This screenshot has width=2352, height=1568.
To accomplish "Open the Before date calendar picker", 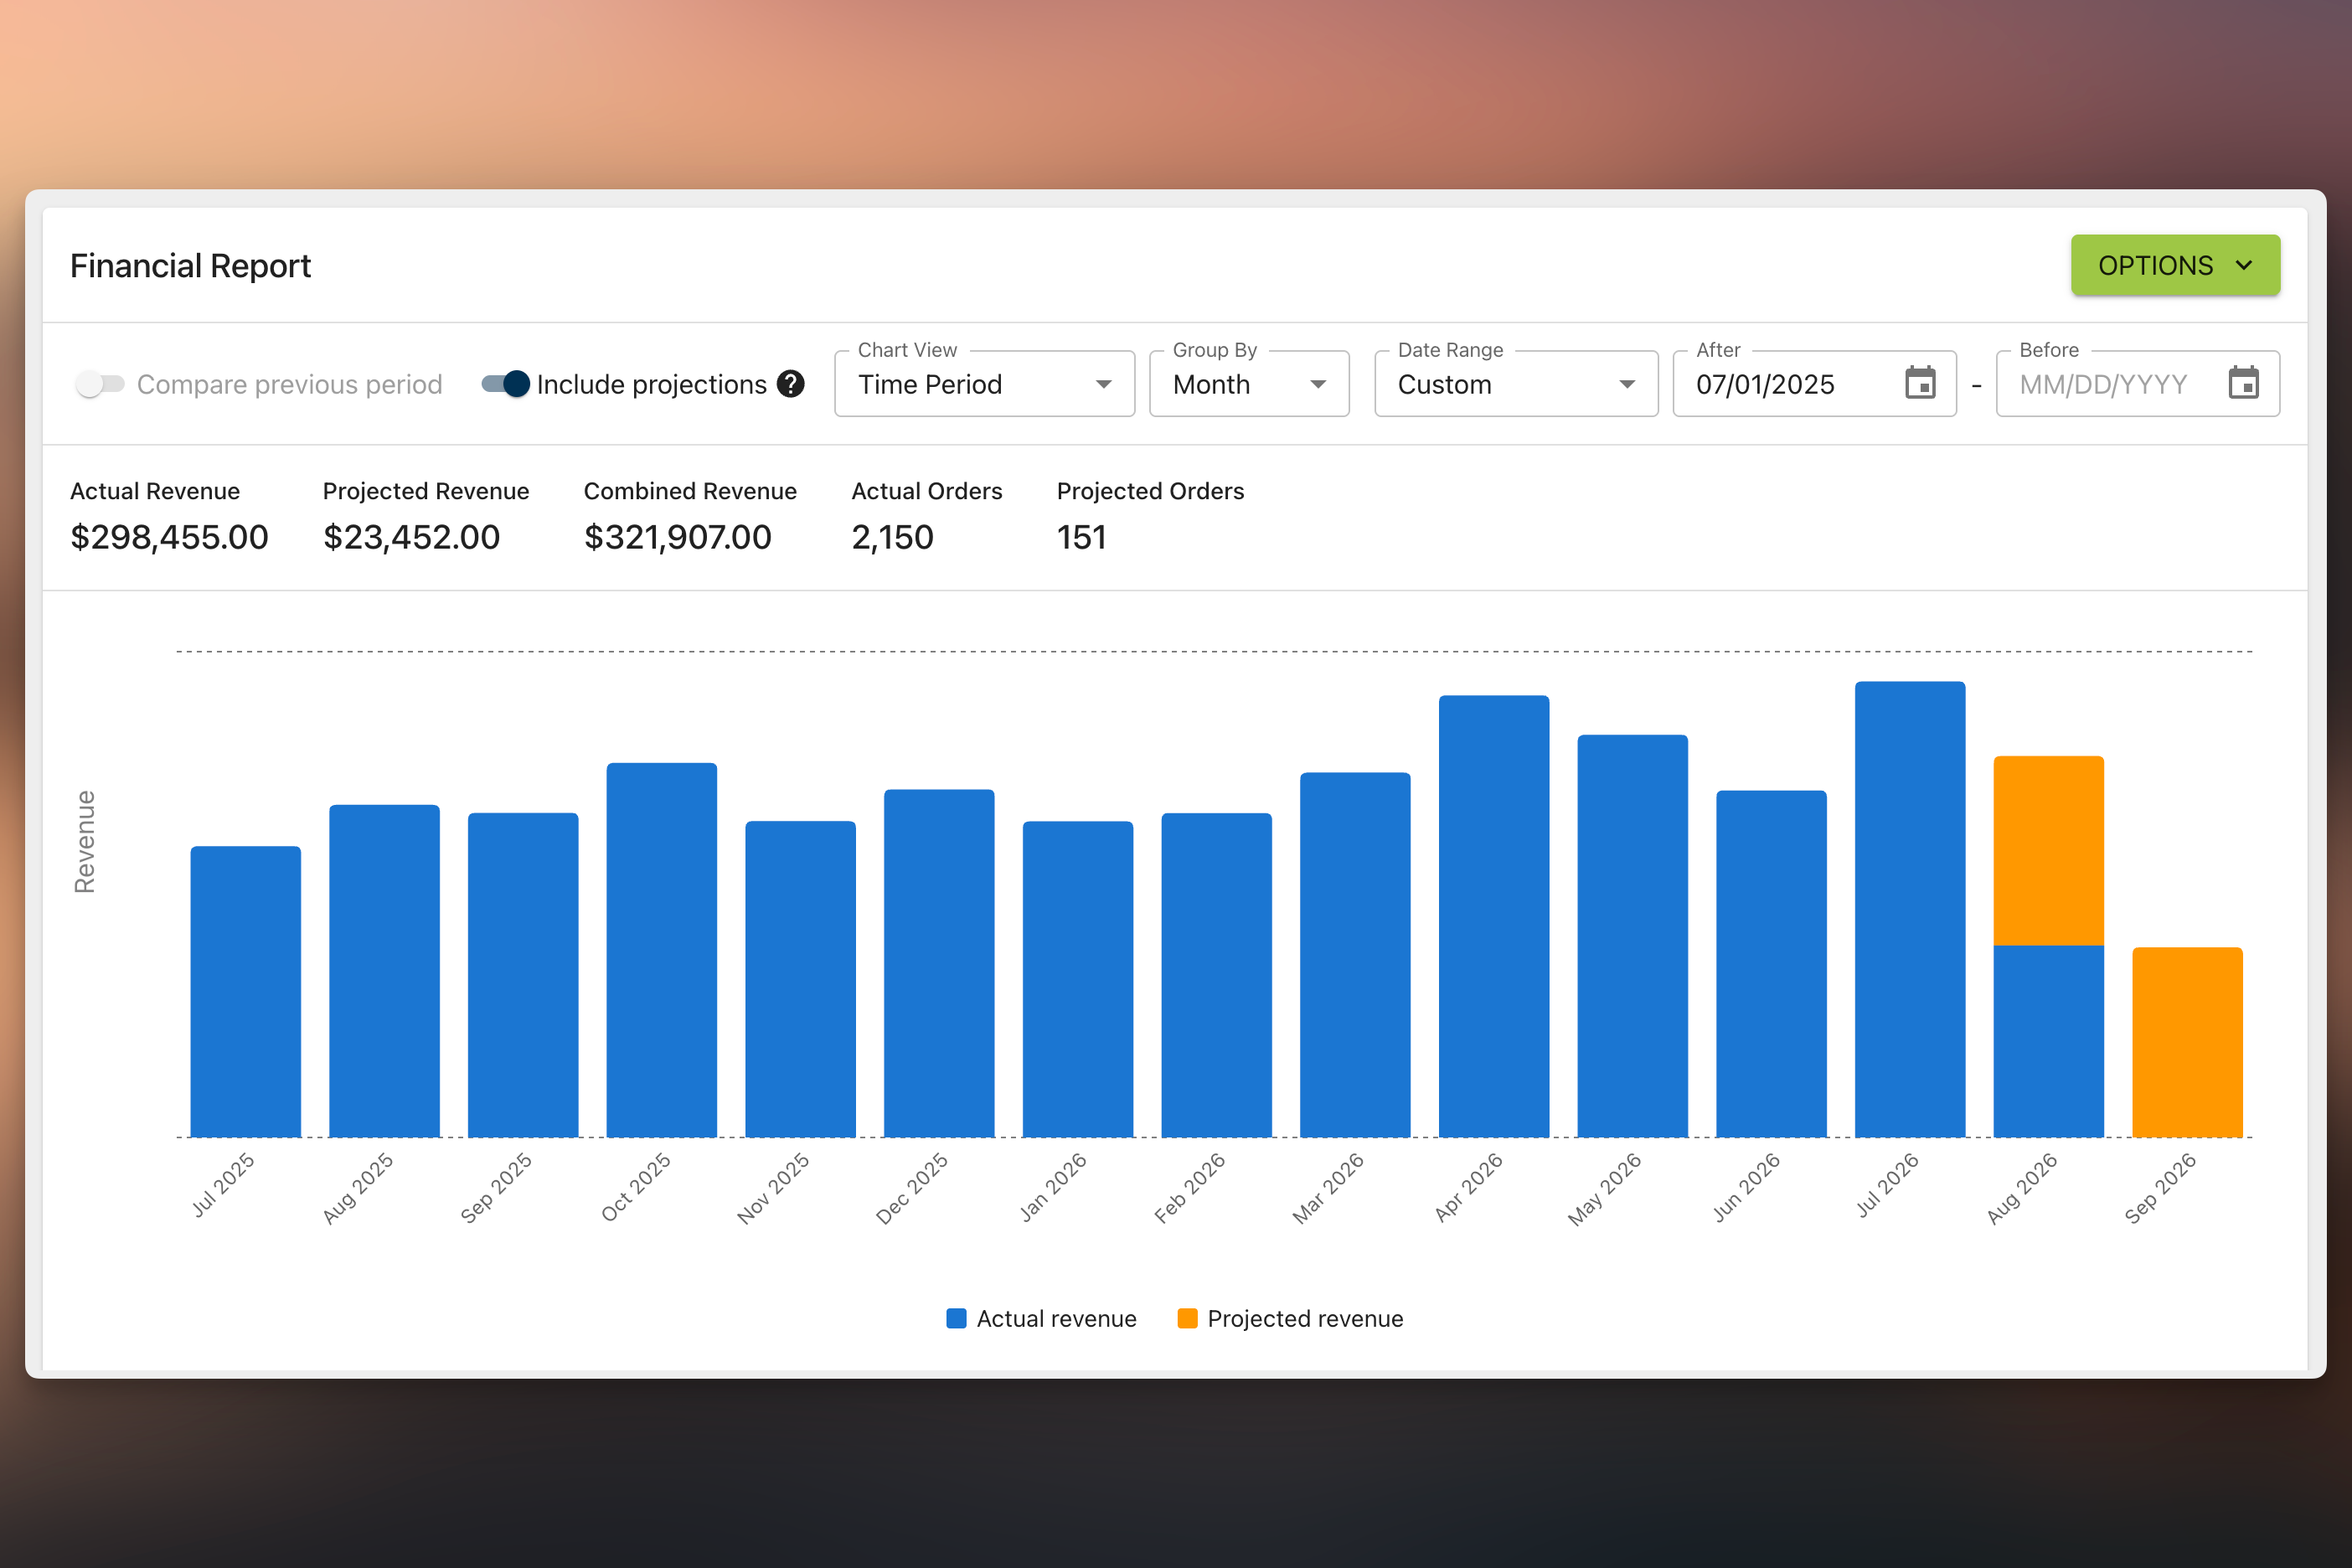I will tap(2243, 384).
